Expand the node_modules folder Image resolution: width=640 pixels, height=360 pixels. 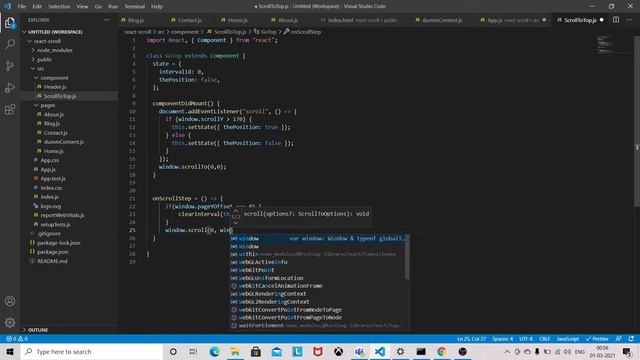pos(54,50)
